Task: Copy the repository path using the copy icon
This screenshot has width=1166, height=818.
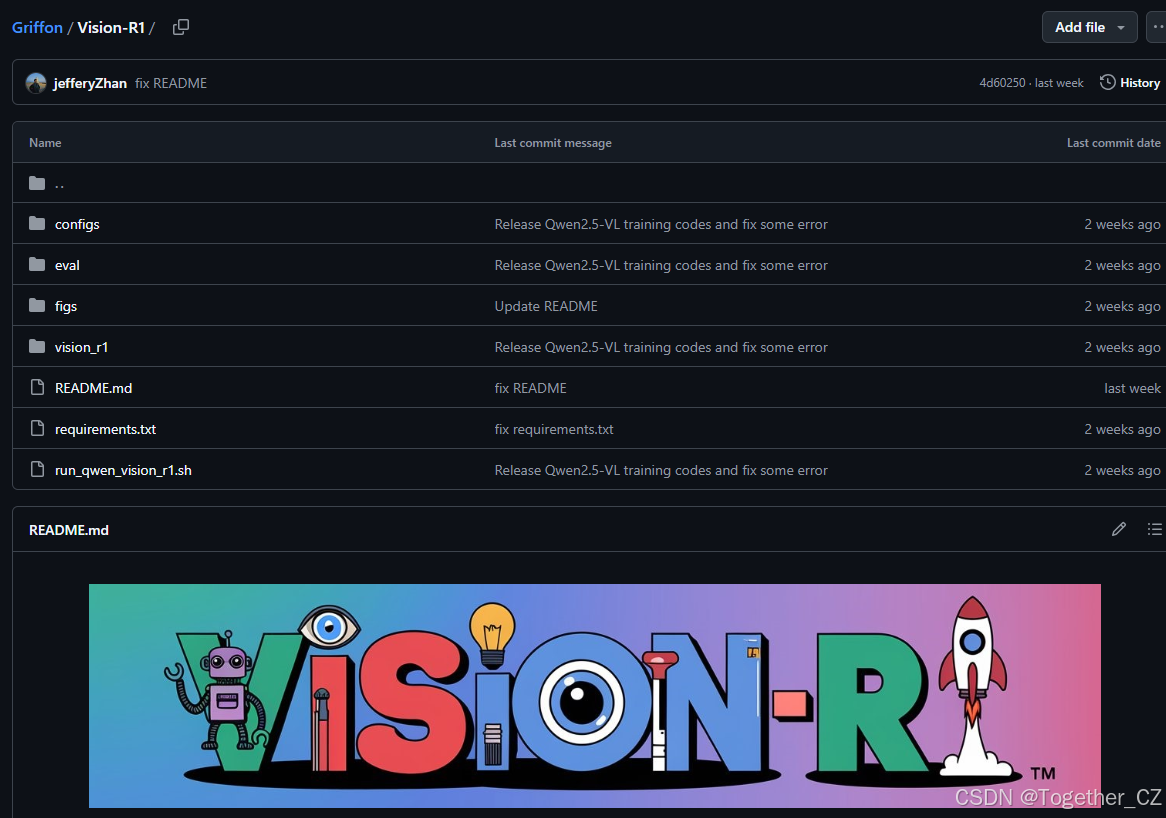Action: point(181,27)
